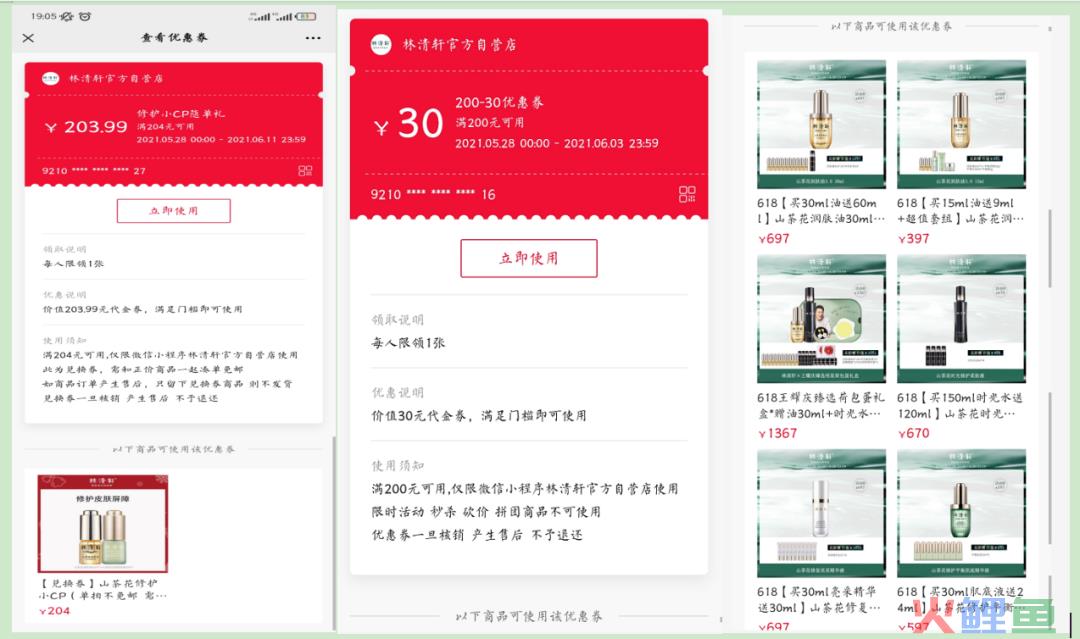Viewport: 1080px width, 639px height.
Task: Select the ¥203.99 coupon amount
Action: coord(87,127)
